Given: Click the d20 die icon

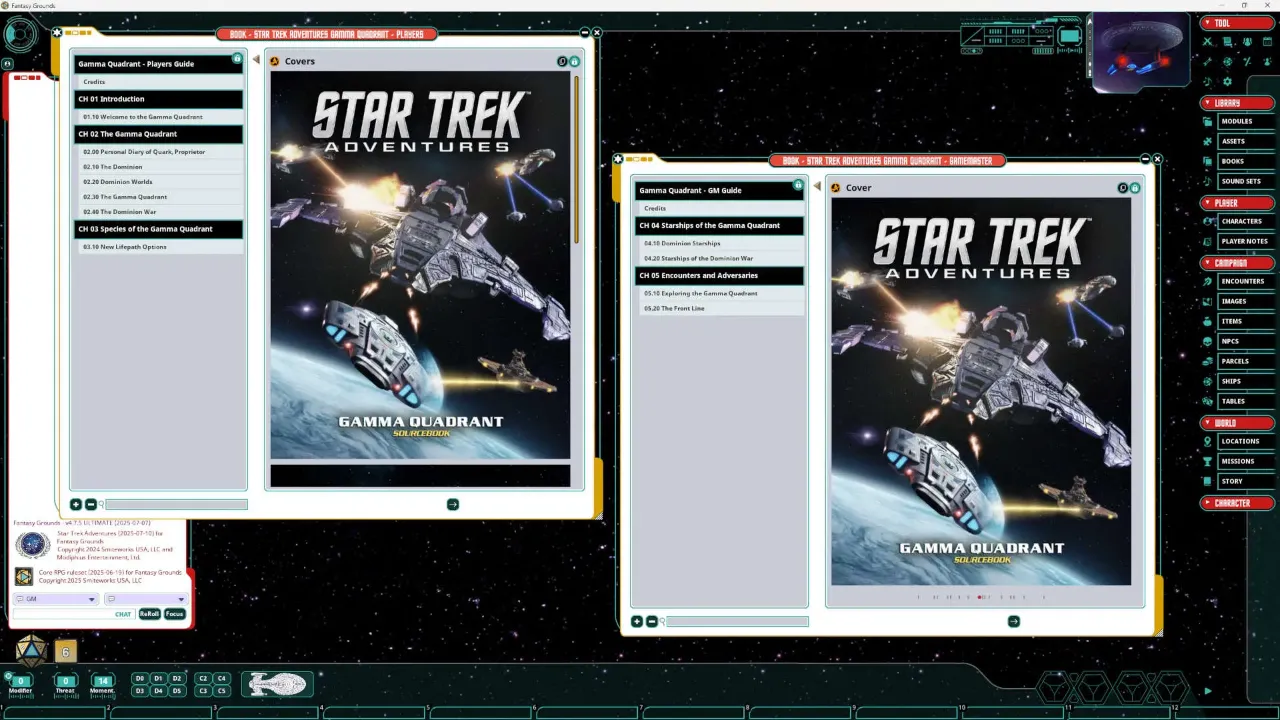Looking at the screenshot, I should click(30, 651).
